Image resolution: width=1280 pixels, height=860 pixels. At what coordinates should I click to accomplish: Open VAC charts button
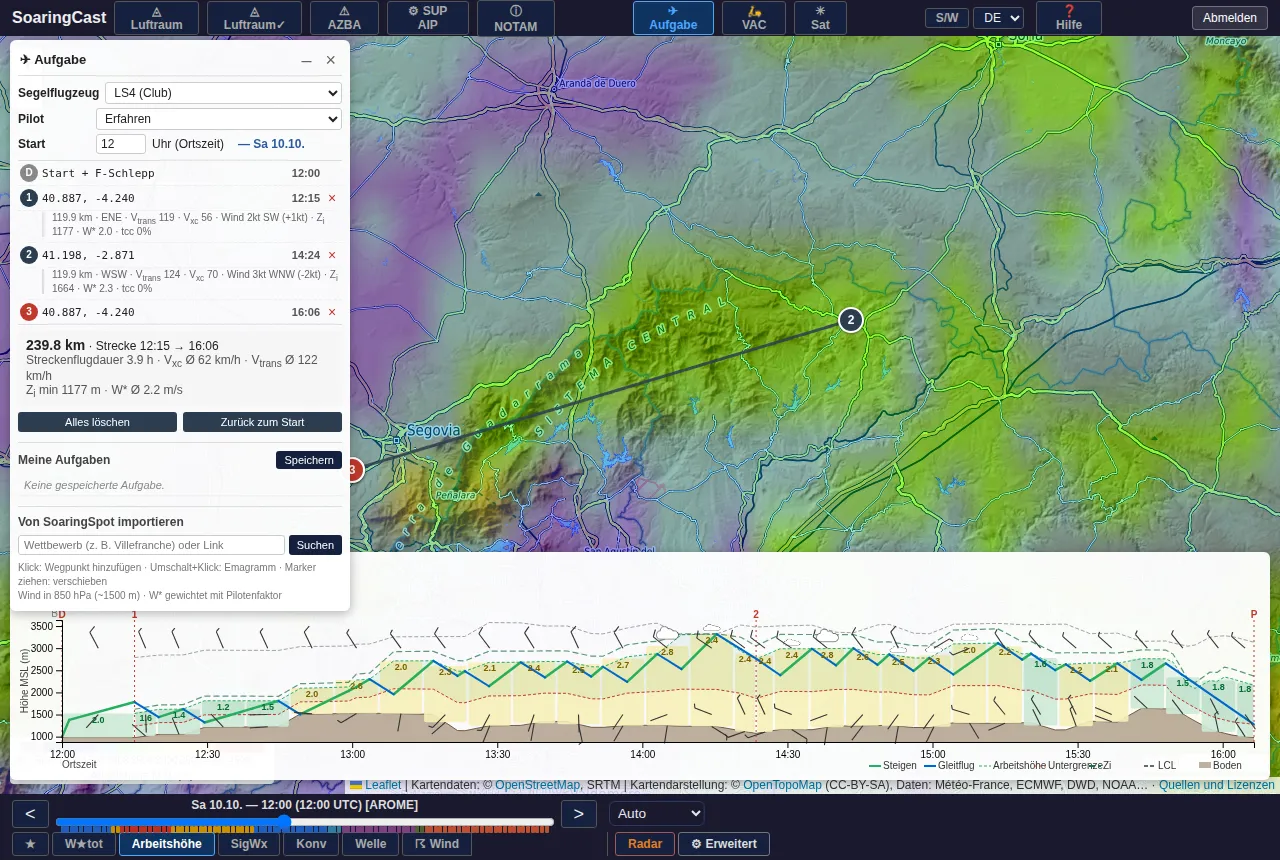754,18
